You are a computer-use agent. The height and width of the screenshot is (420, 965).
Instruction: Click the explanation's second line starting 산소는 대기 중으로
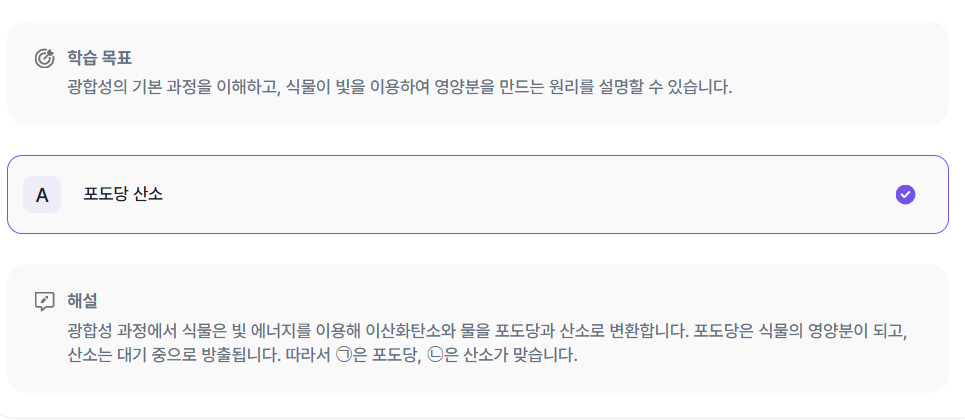click(322, 355)
